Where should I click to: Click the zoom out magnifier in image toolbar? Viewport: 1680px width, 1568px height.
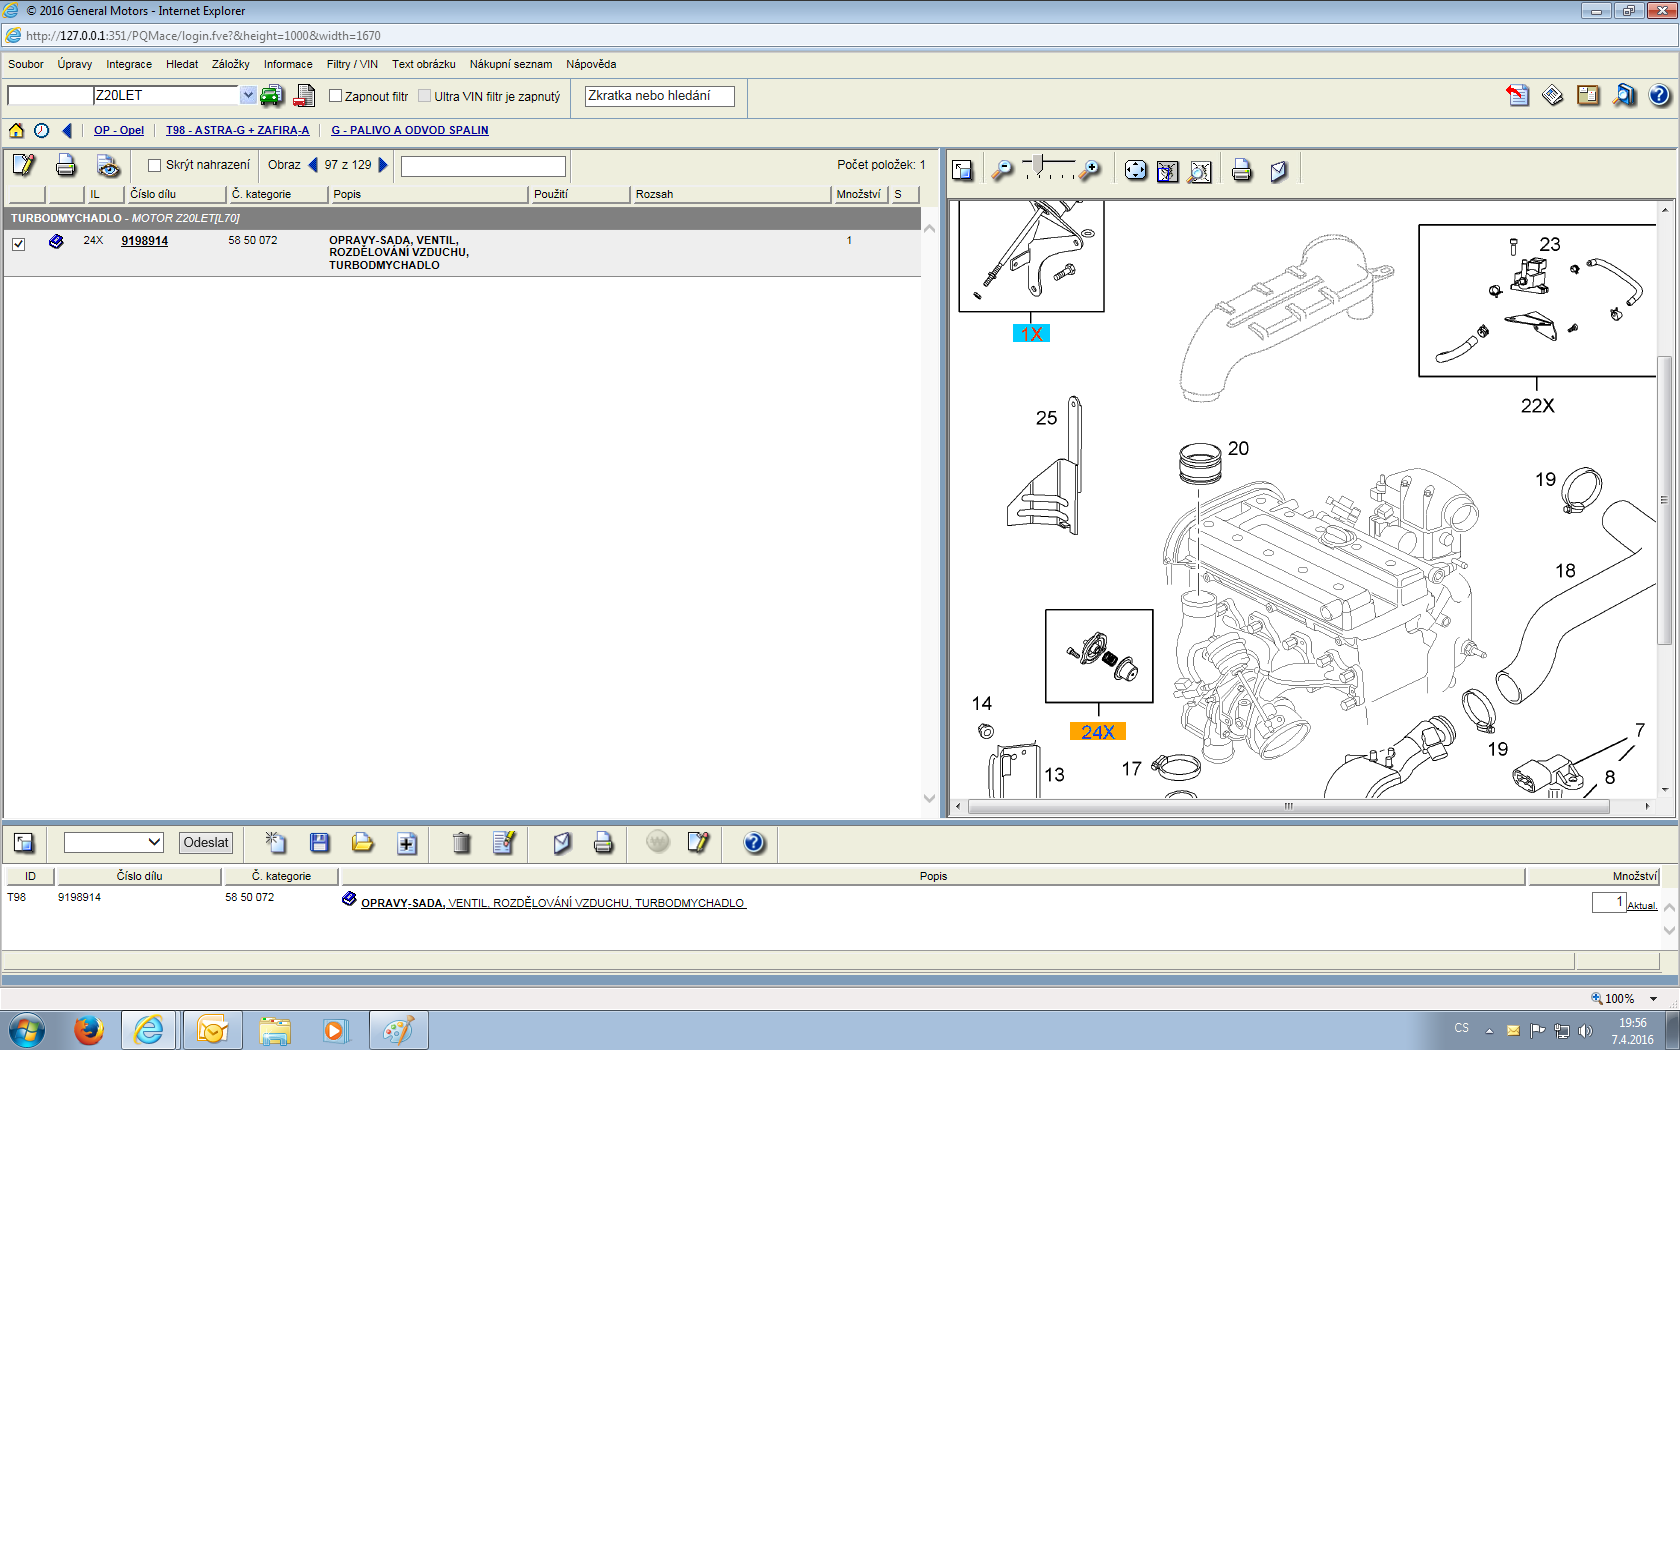[x=1002, y=171]
